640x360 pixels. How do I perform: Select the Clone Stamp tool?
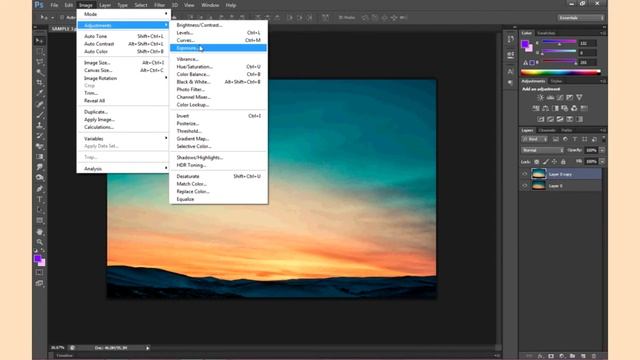(x=40, y=125)
